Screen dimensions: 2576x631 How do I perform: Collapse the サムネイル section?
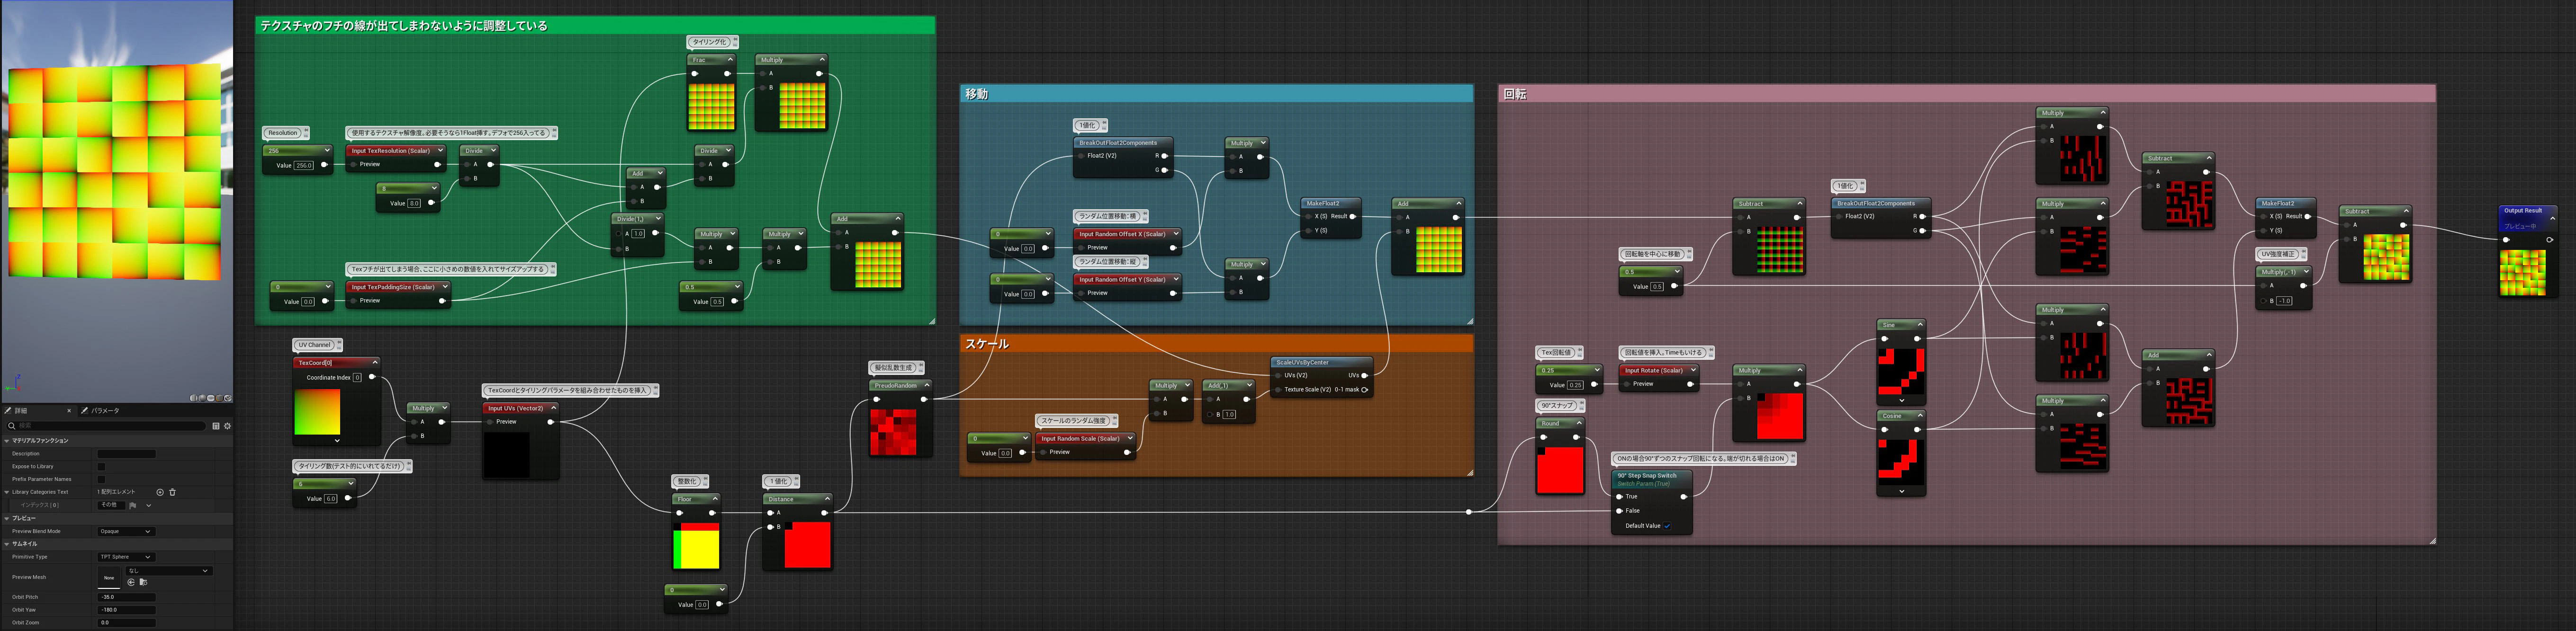[x=6, y=544]
